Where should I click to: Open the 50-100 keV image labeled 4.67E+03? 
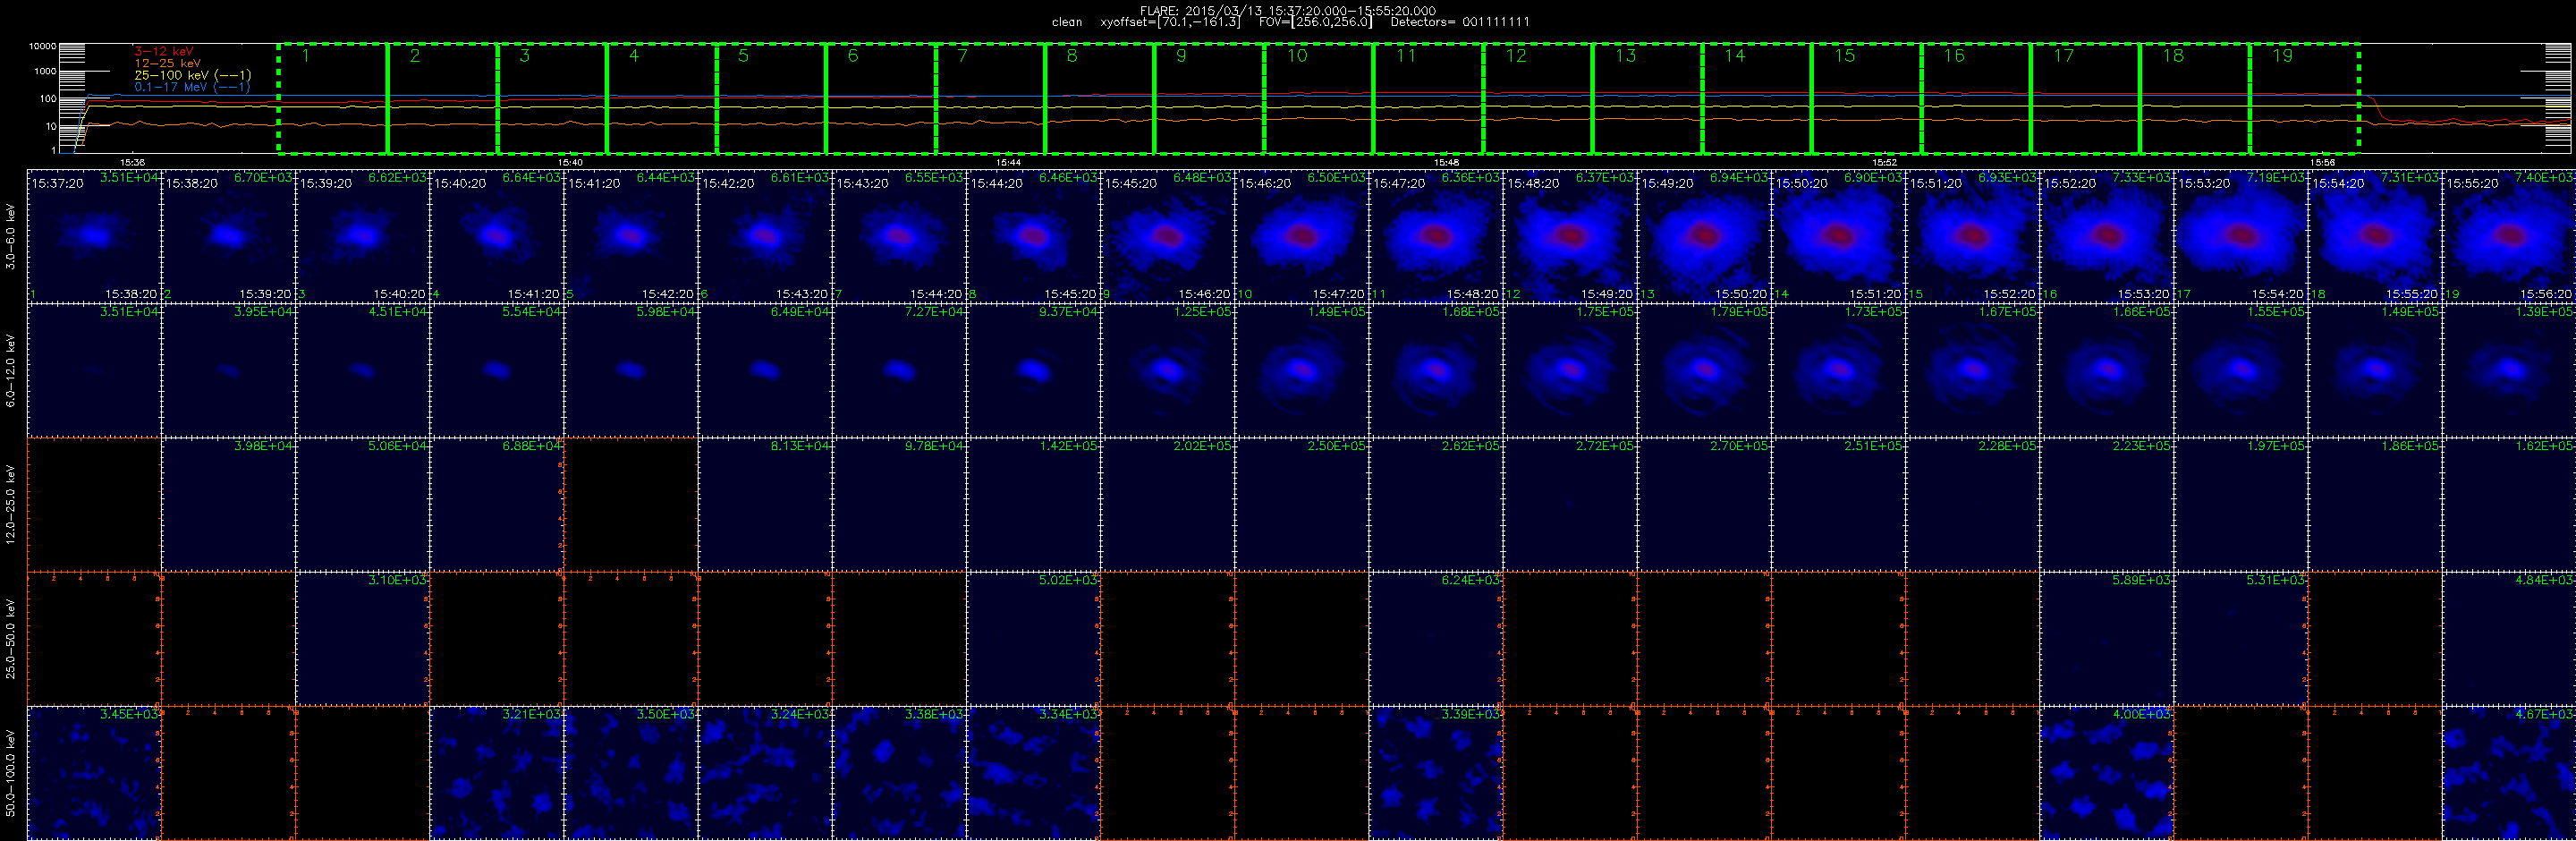click(x=2509, y=772)
